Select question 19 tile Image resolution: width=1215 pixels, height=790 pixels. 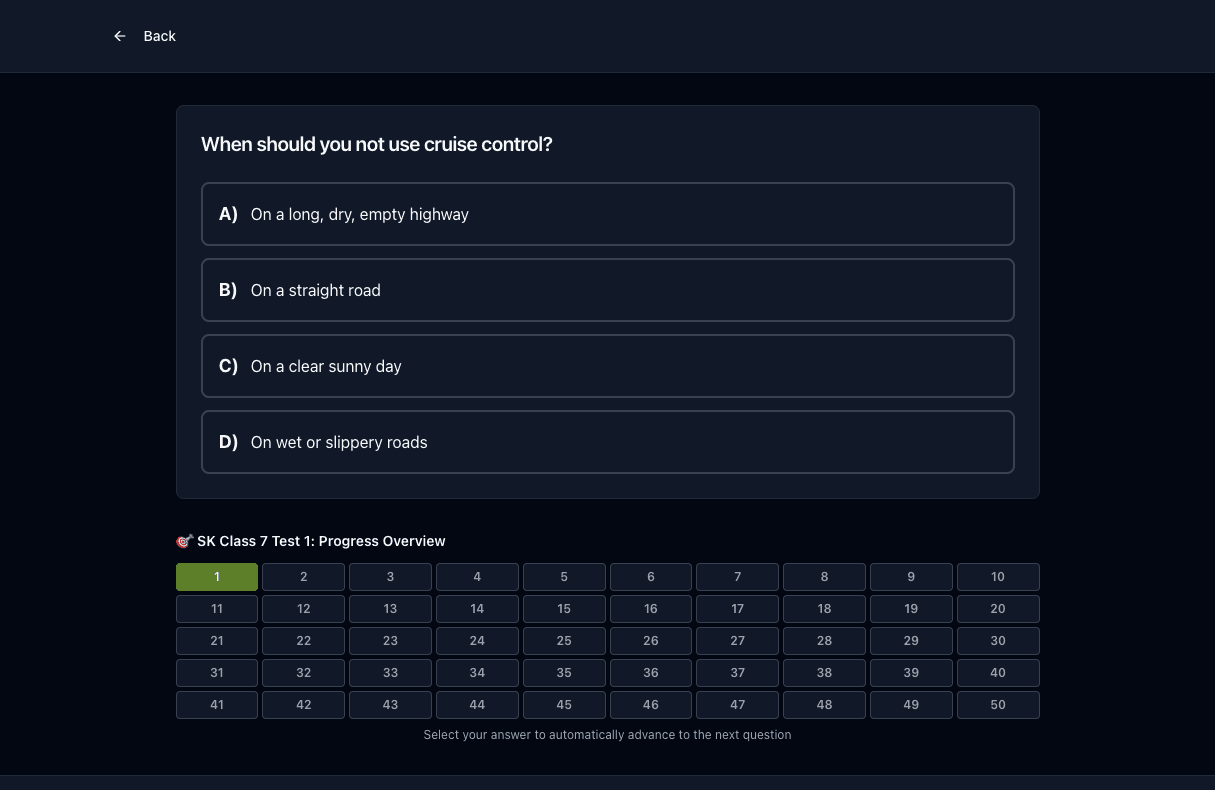pos(911,609)
